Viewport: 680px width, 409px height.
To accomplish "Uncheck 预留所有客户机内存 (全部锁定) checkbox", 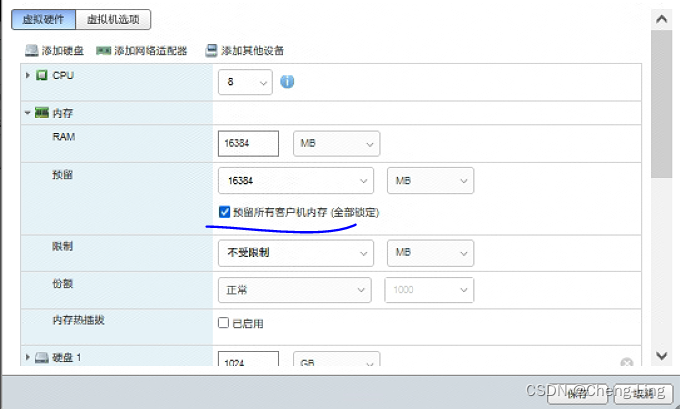I will [x=224, y=212].
